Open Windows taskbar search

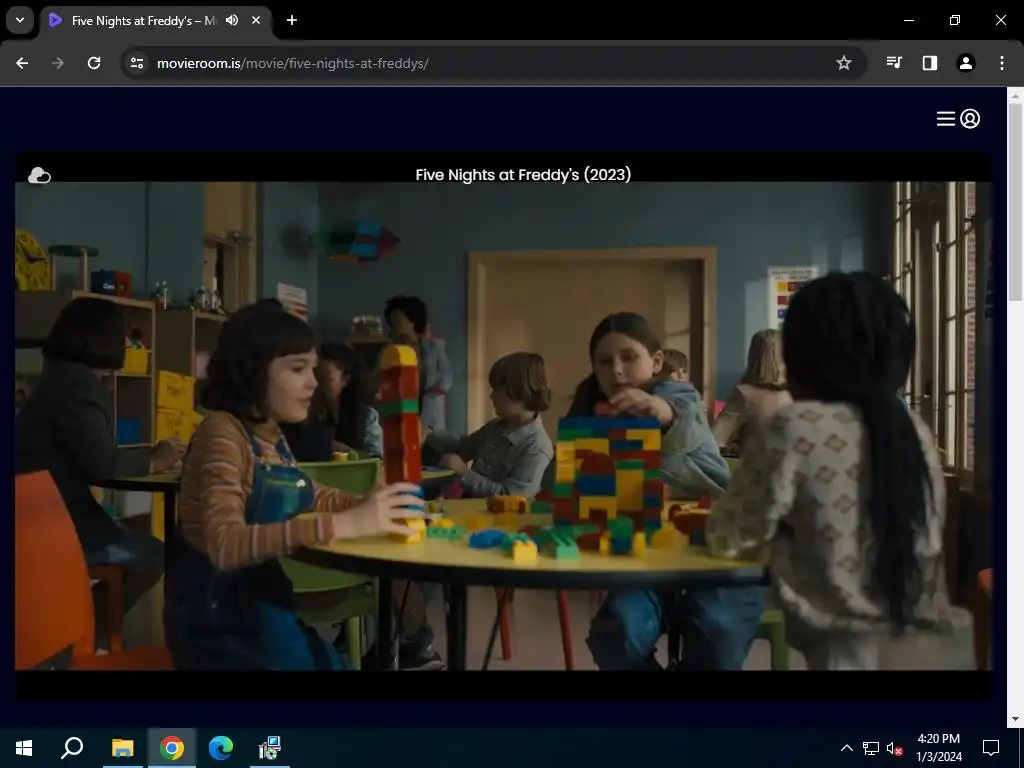[72, 748]
